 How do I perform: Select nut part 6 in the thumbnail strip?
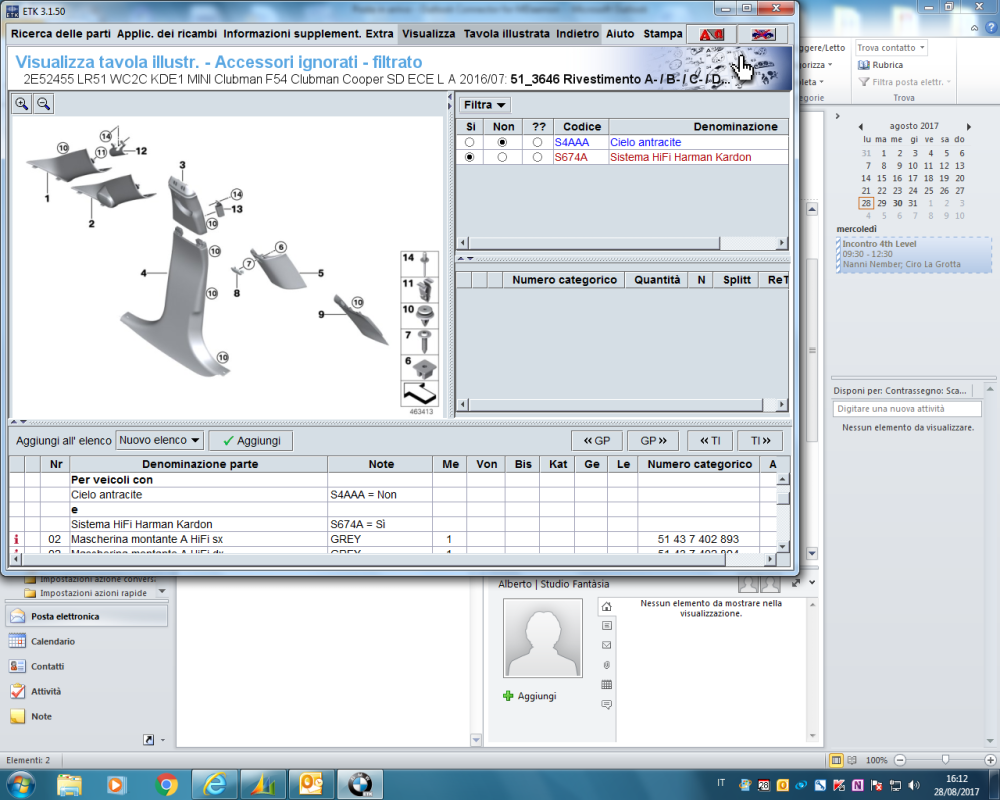tap(419, 367)
